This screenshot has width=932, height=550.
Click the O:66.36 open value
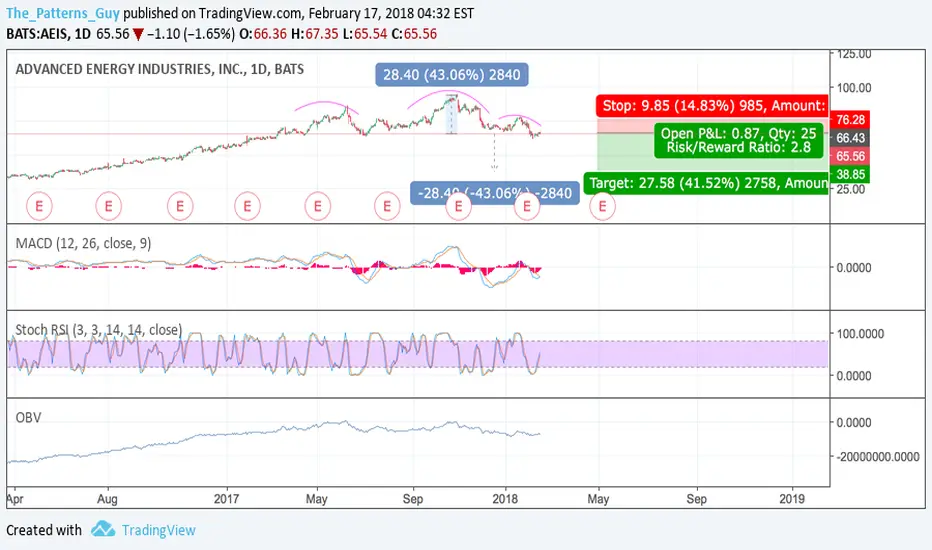(263, 34)
